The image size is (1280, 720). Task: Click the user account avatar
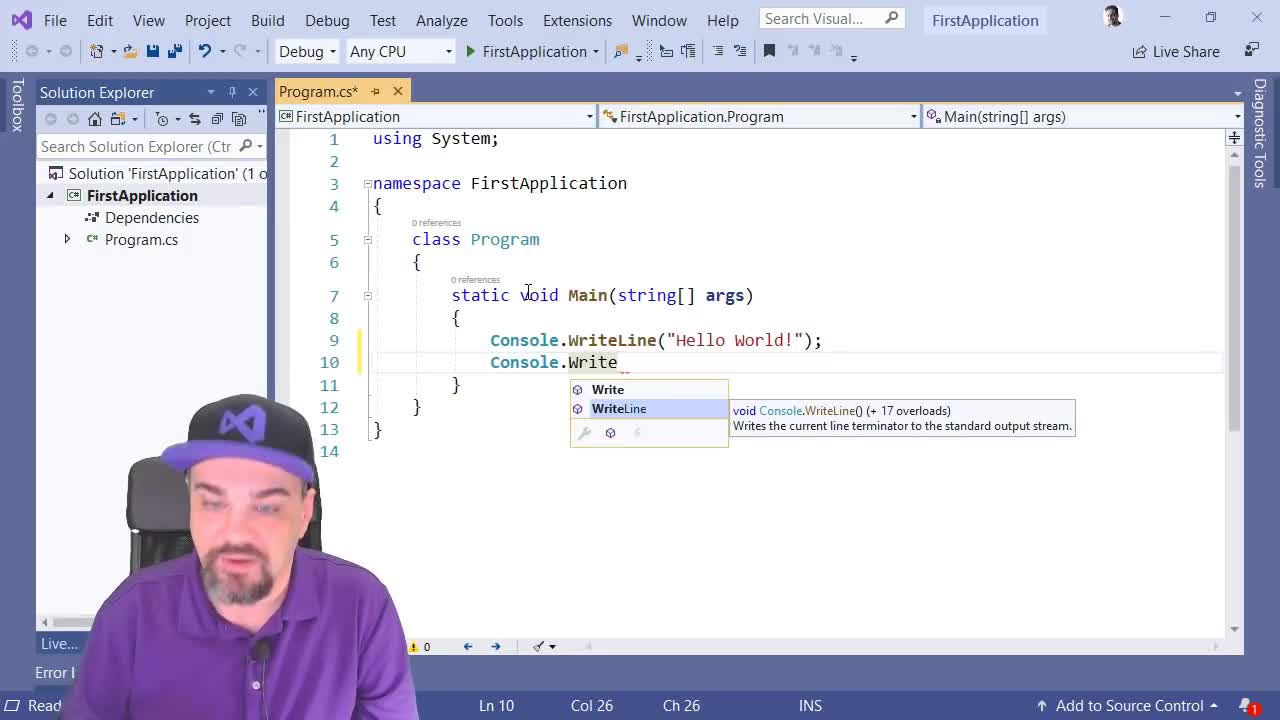tap(1113, 17)
